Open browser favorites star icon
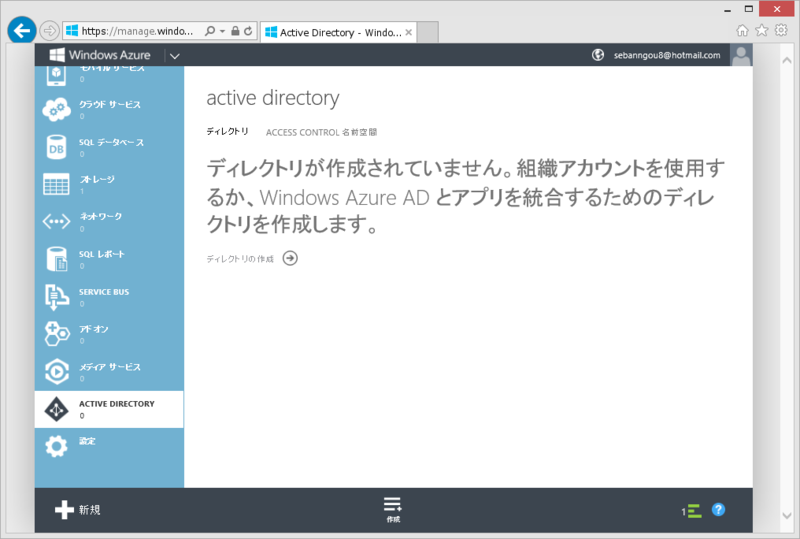The width and height of the screenshot is (800, 539). point(762,31)
